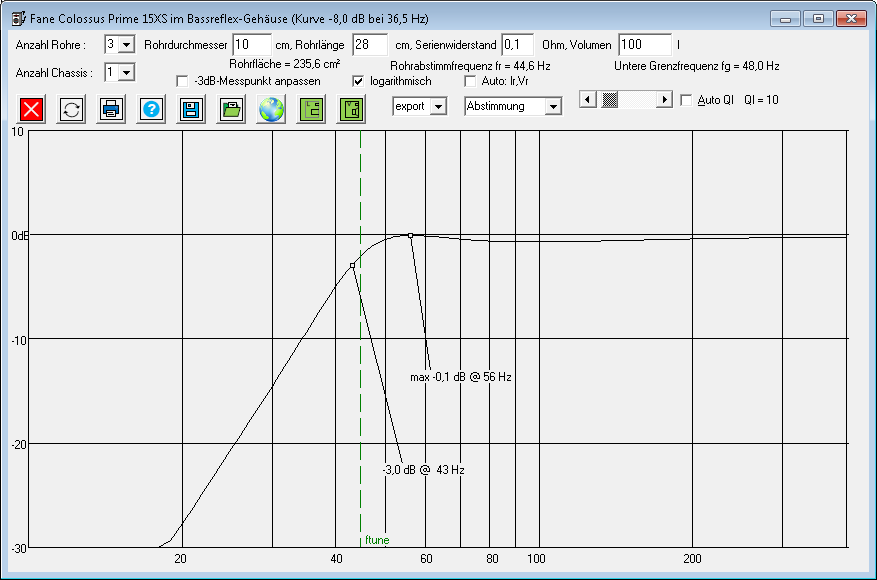Click the Volumen input field showing 100
This screenshot has height=580, width=877.
645,45
